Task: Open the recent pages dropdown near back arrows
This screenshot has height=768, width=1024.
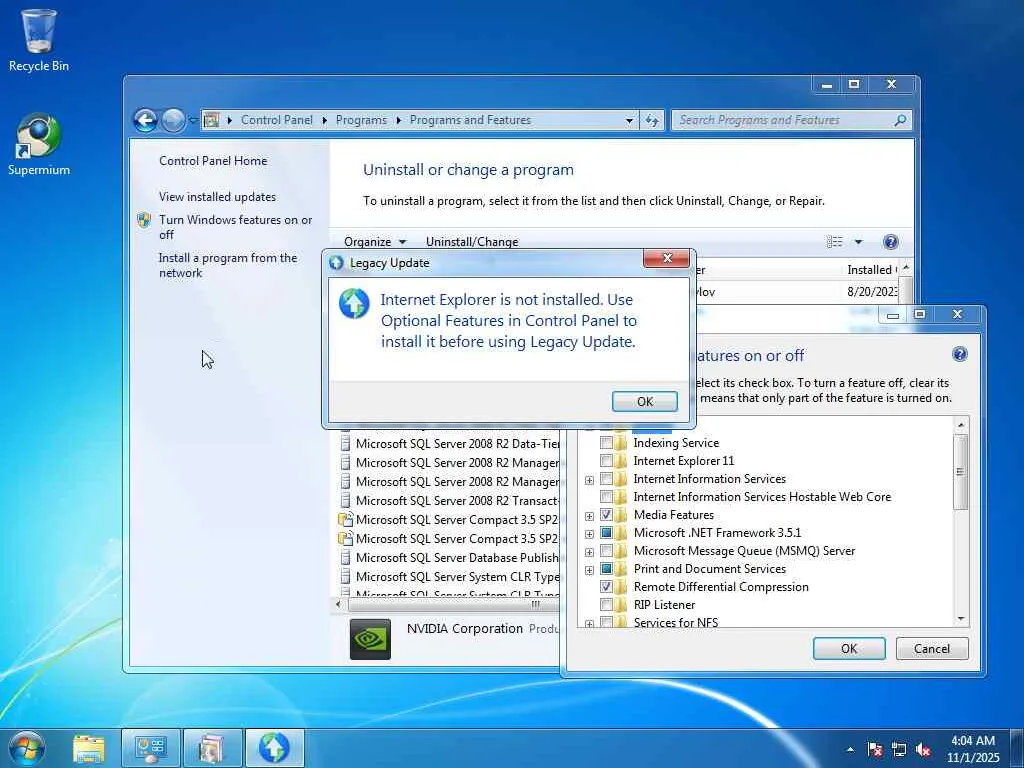Action: [193, 120]
